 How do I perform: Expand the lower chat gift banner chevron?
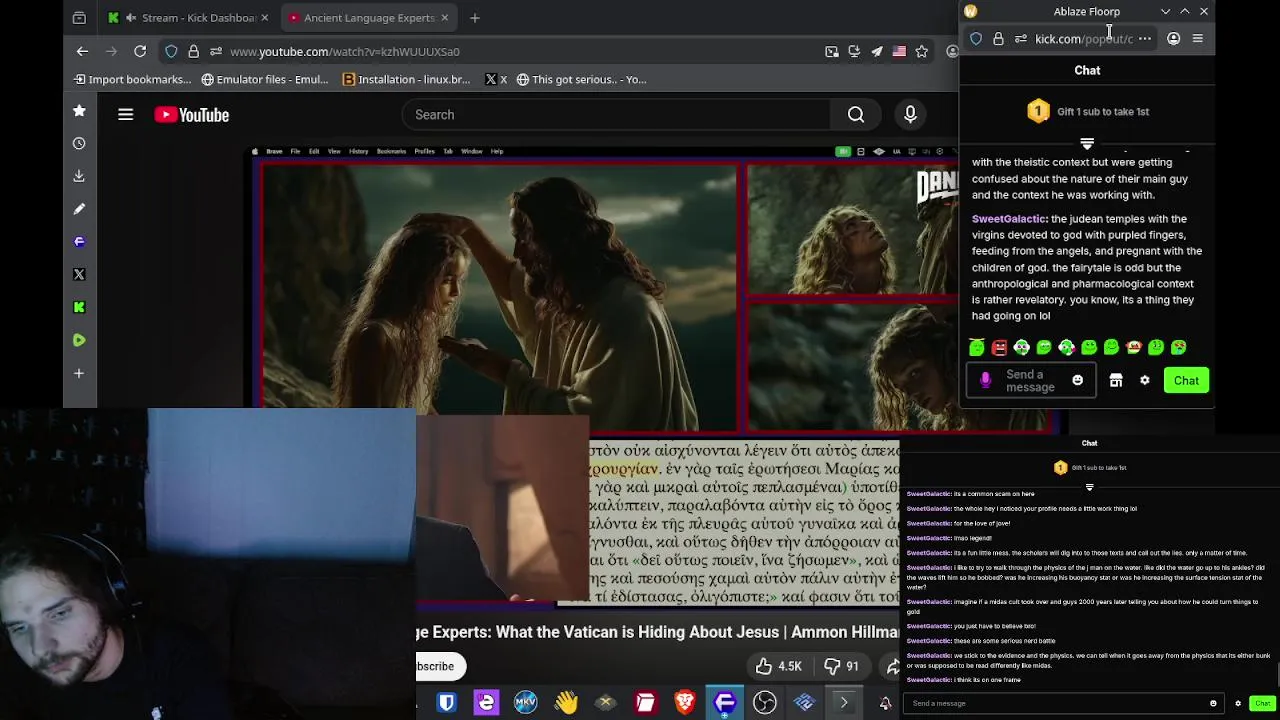(1089, 487)
